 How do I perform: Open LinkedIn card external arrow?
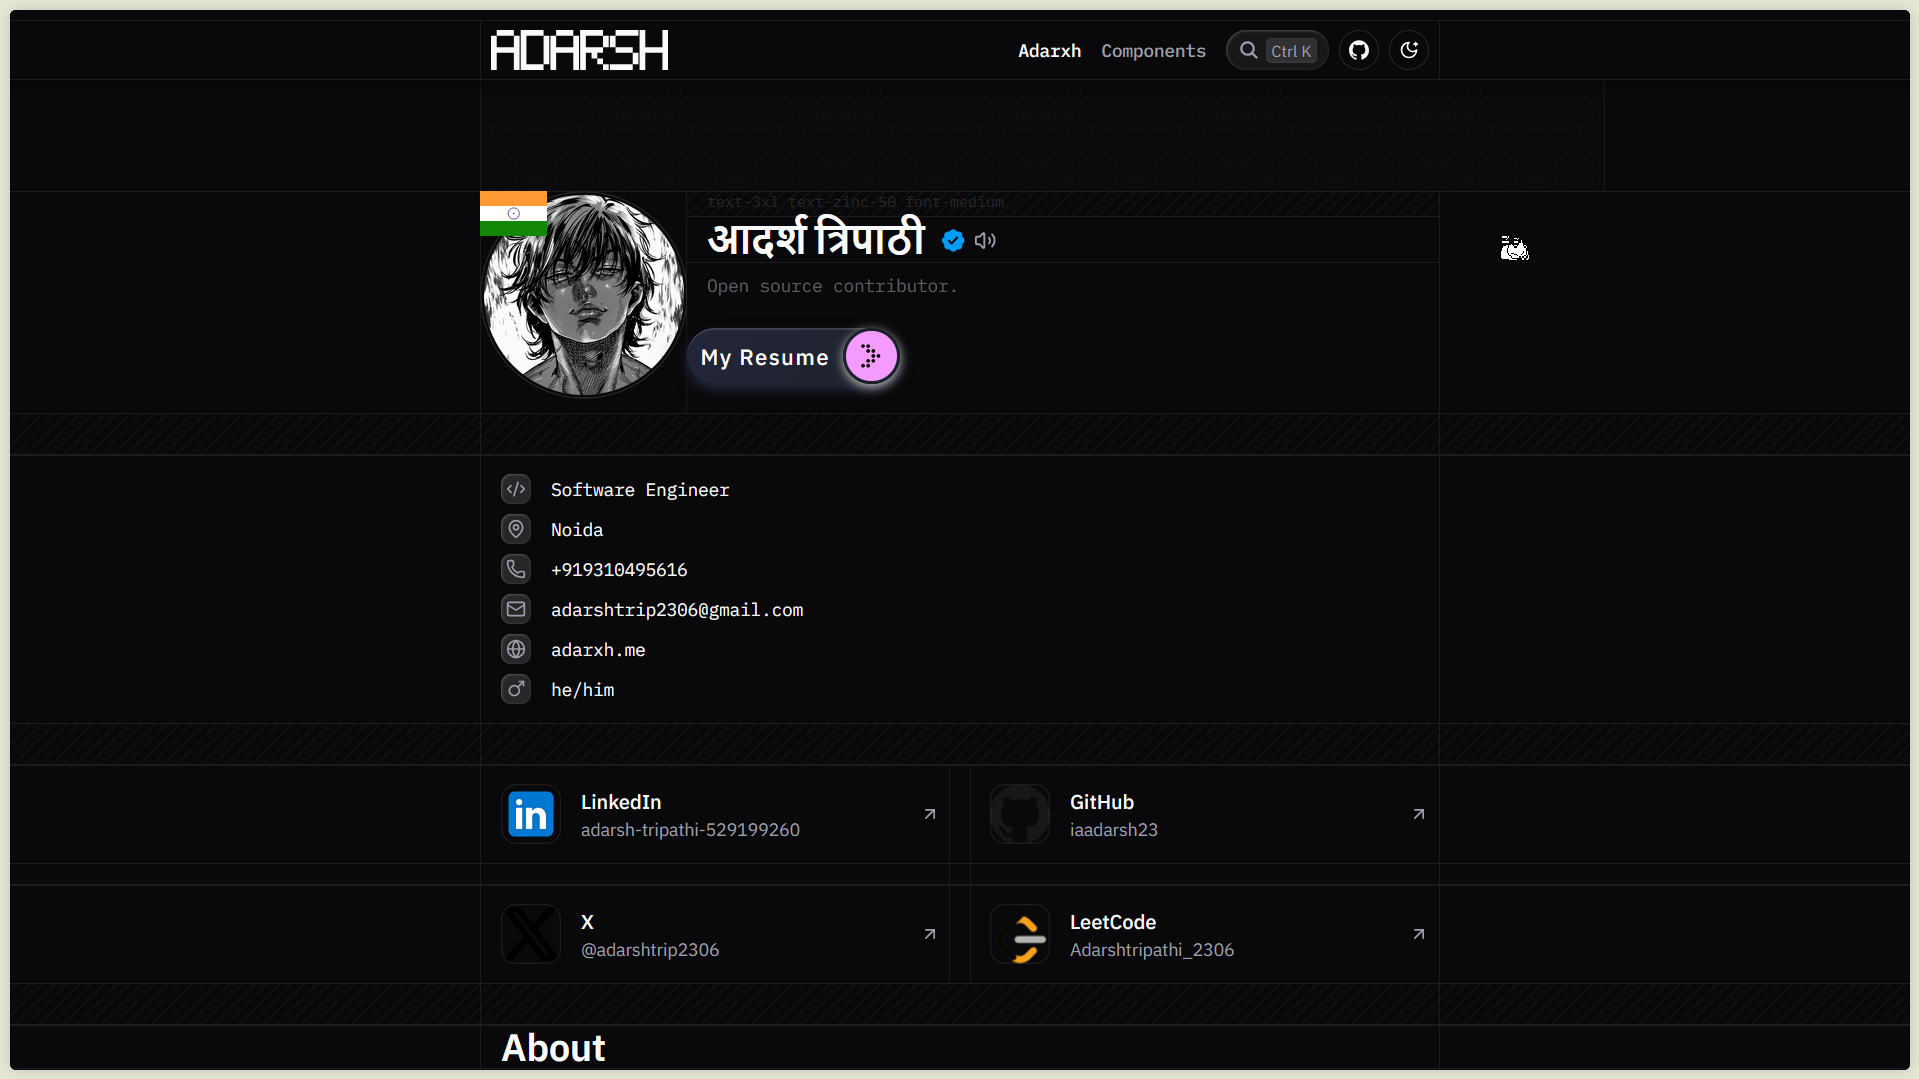point(929,814)
